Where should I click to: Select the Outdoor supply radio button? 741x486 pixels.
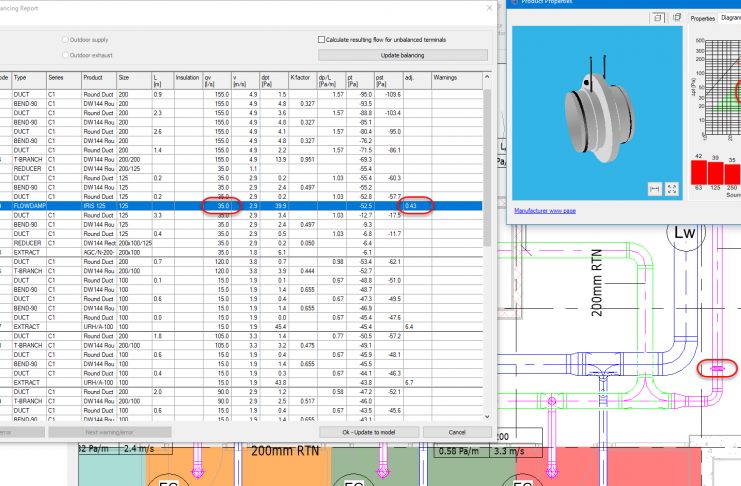click(66, 40)
